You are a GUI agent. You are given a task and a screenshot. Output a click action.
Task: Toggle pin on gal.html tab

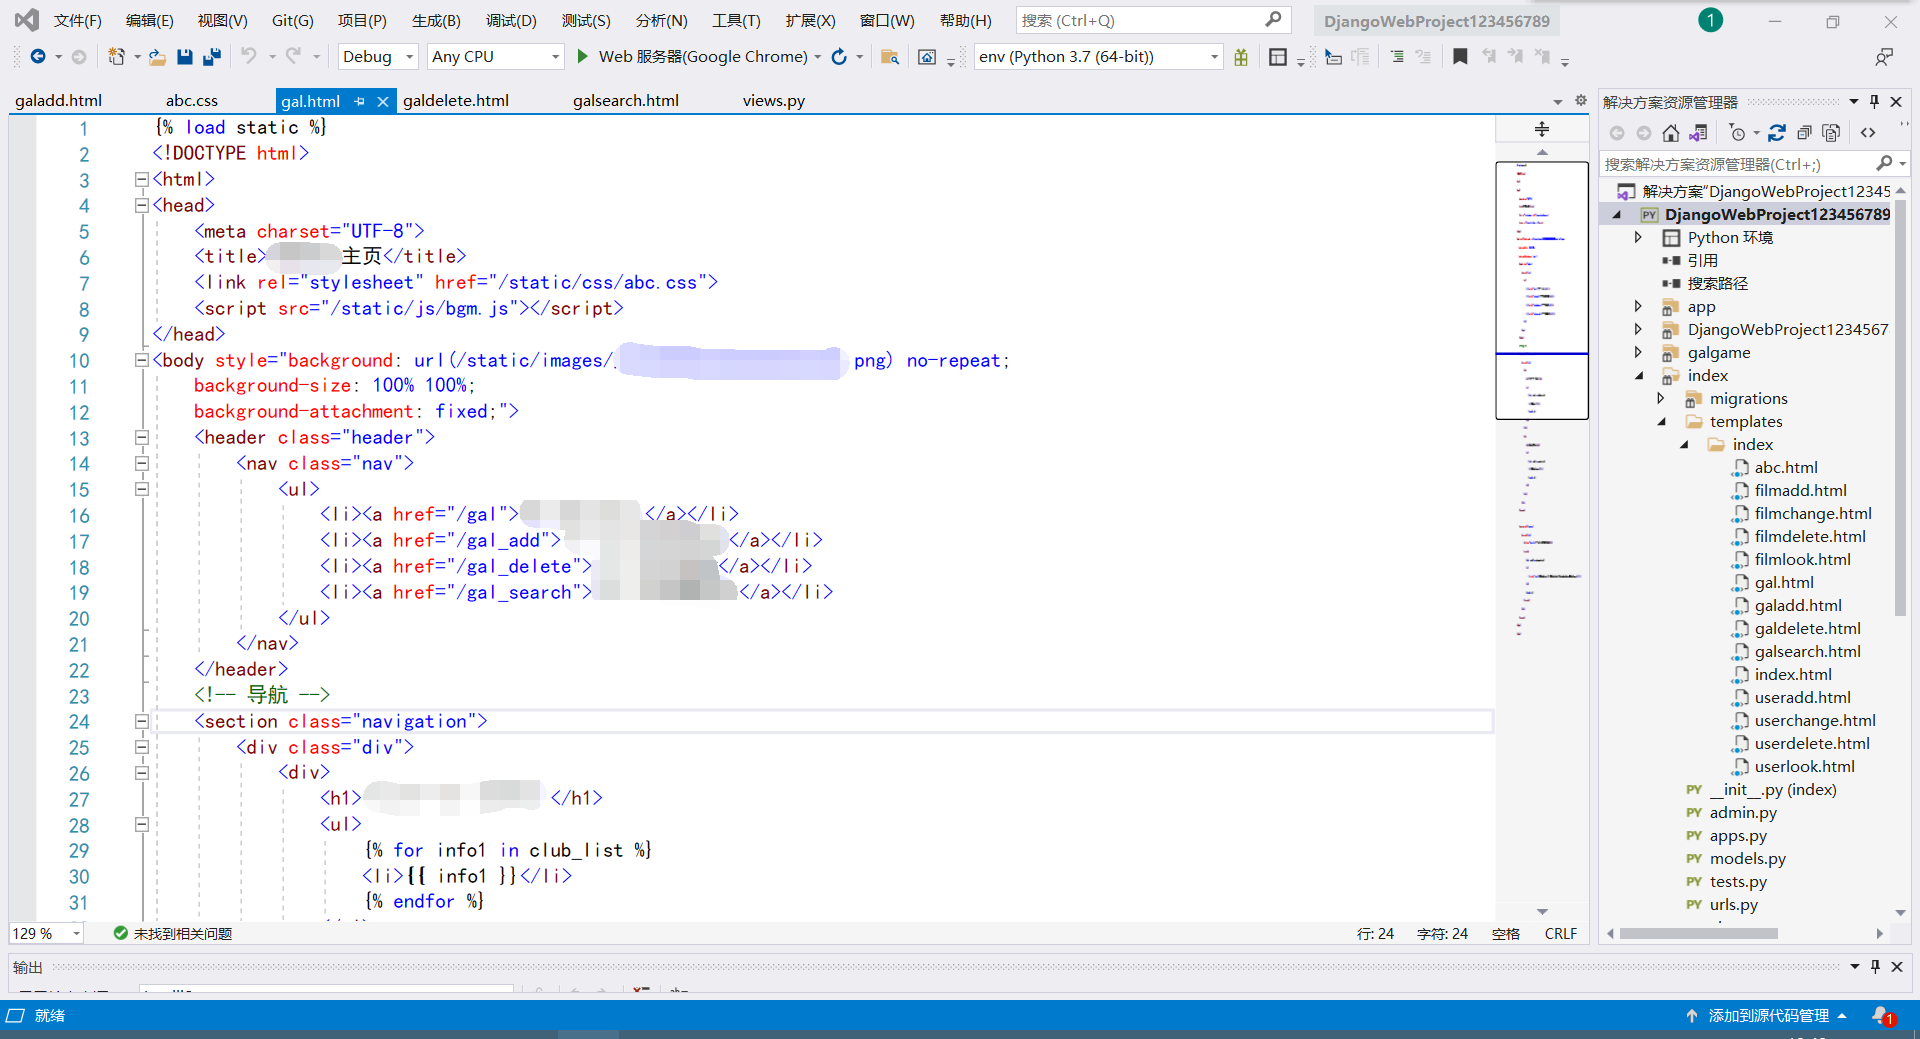click(360, 101)
